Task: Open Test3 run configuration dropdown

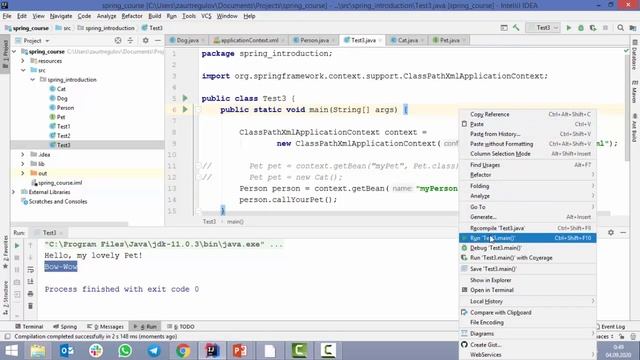Action: click(x=543, y=28)
